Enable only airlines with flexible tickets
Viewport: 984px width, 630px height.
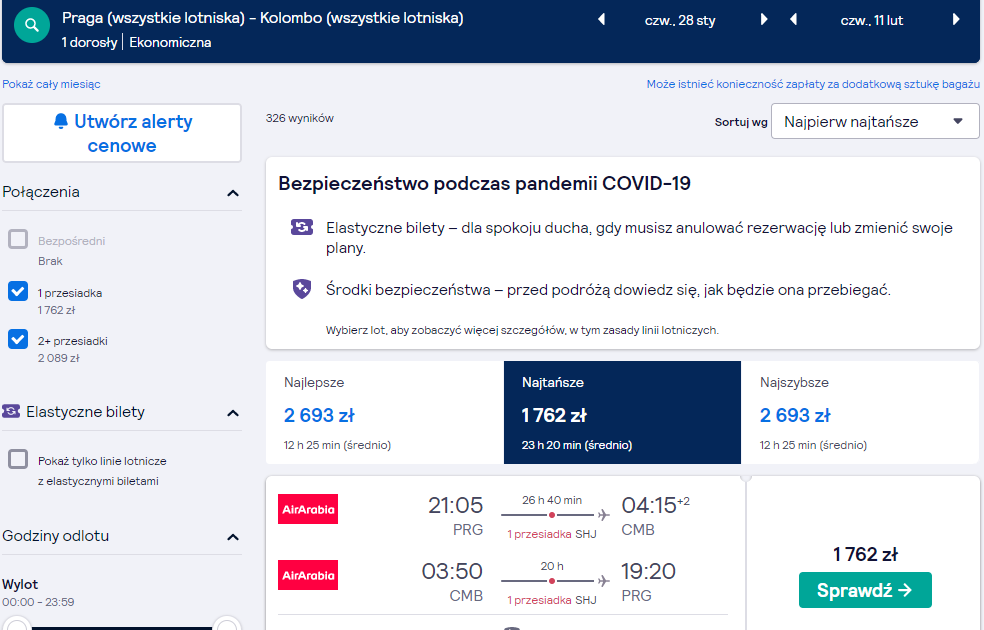(18, 459)
